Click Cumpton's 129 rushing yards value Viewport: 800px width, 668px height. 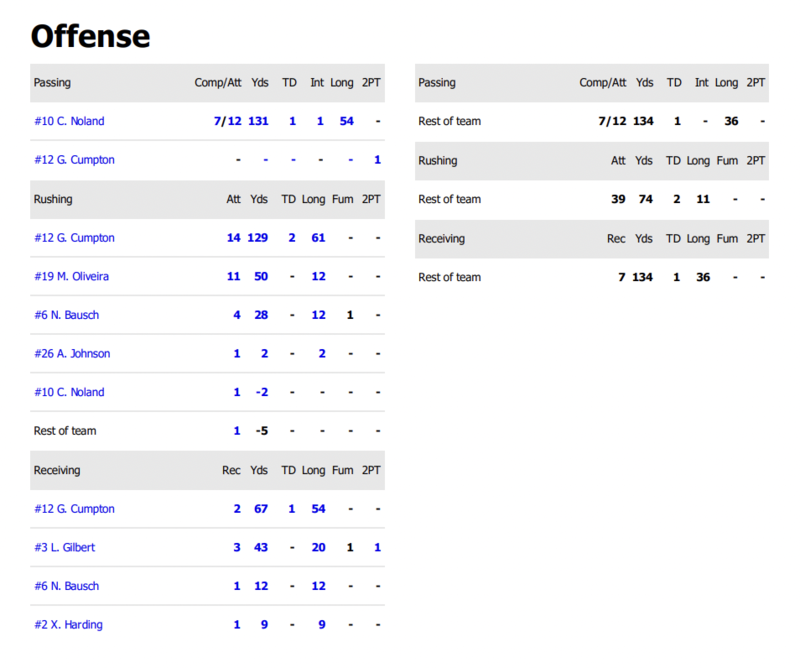click(x=259, y=238)
